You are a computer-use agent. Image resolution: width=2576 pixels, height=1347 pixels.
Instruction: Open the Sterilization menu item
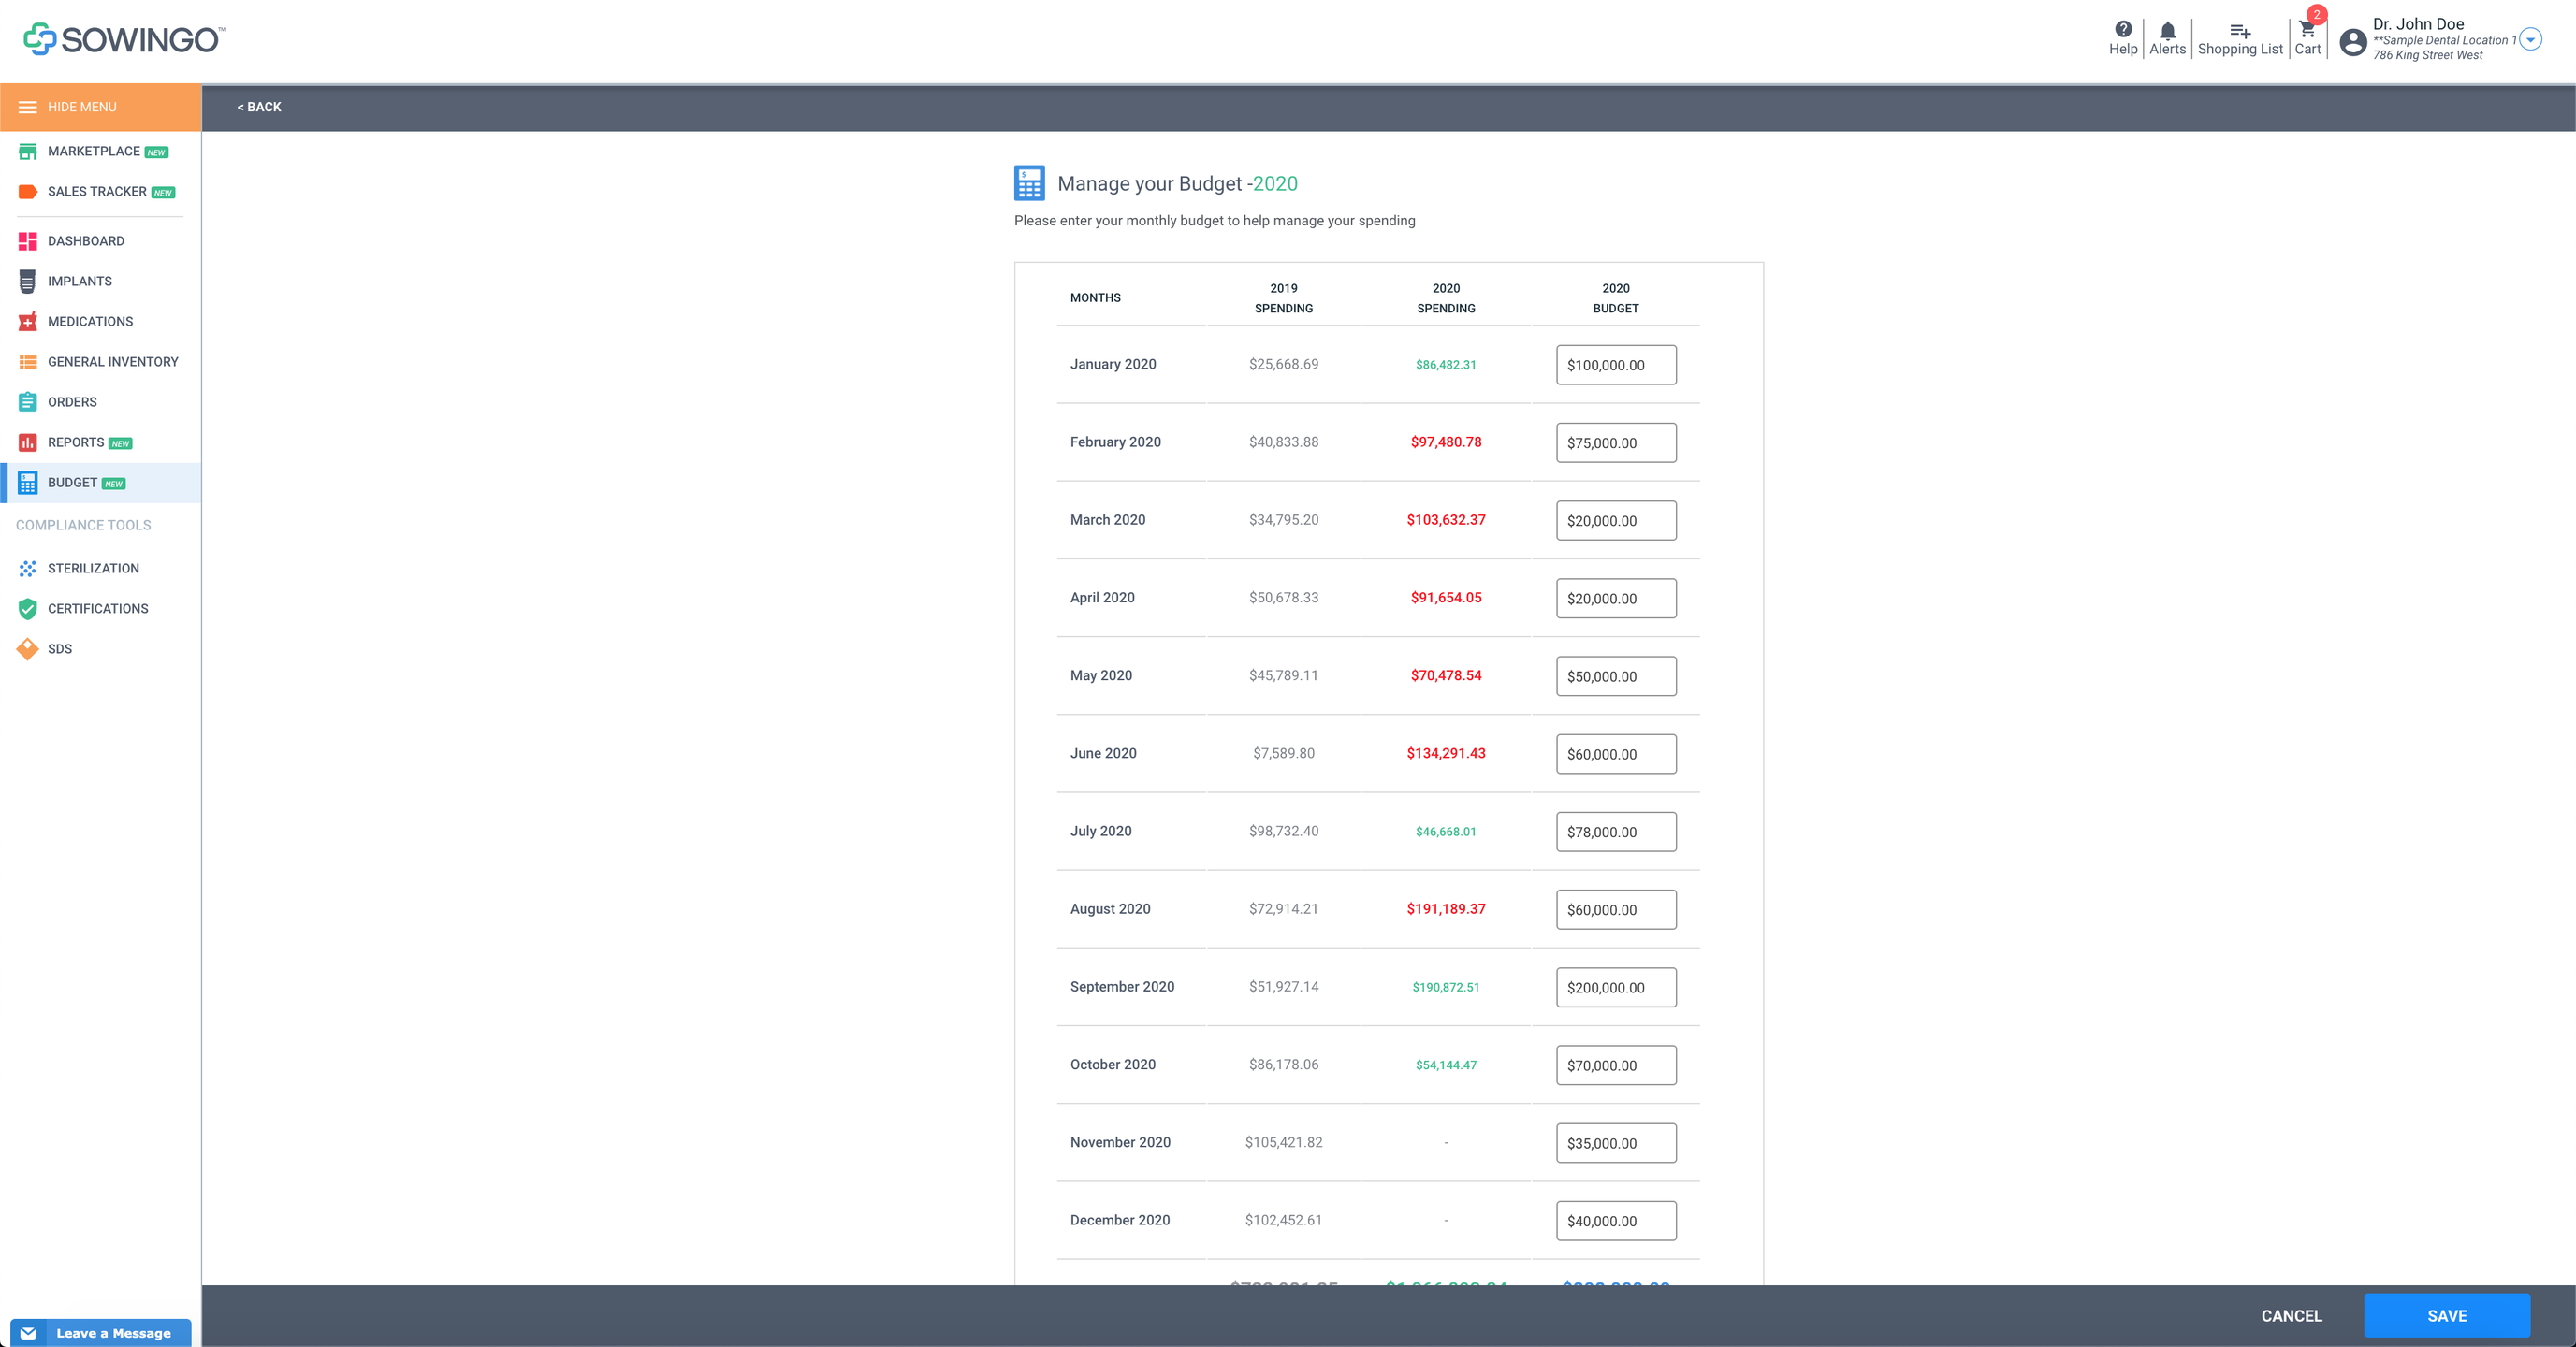101,569
